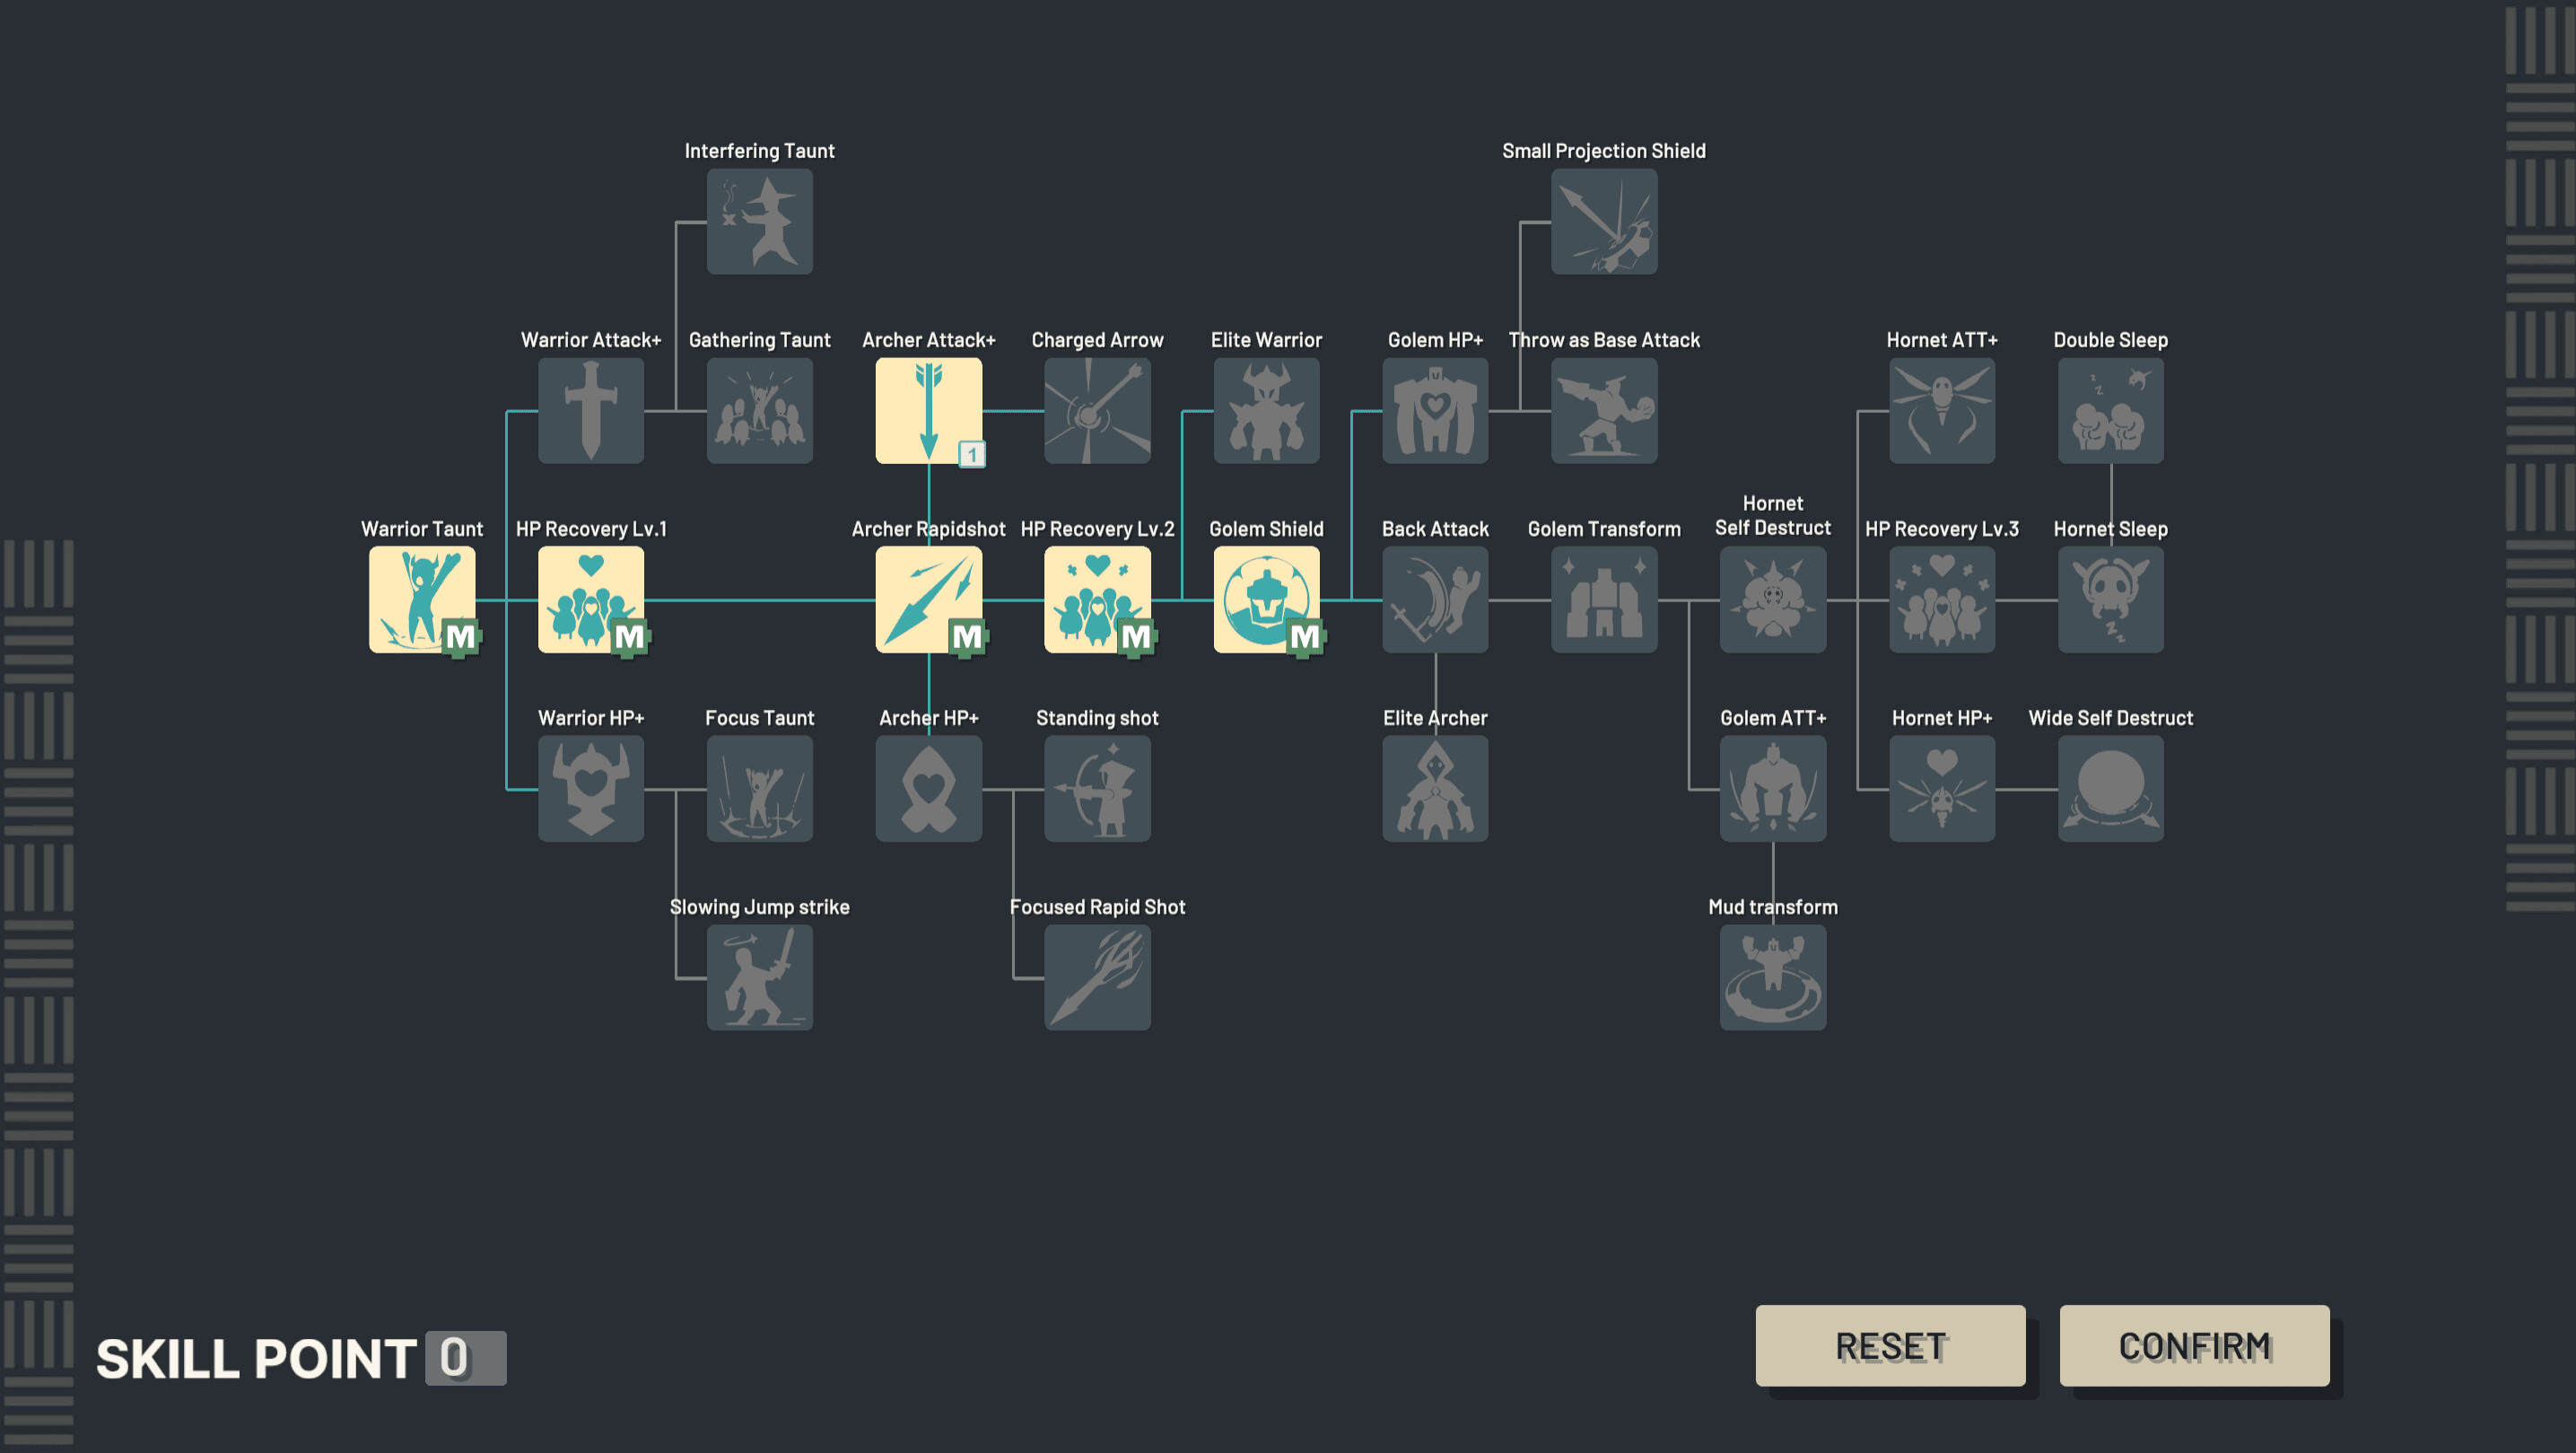Select the Elite Warrior skill node
This screenshot has height=1453, width=2576.
tap(1266, 411)
